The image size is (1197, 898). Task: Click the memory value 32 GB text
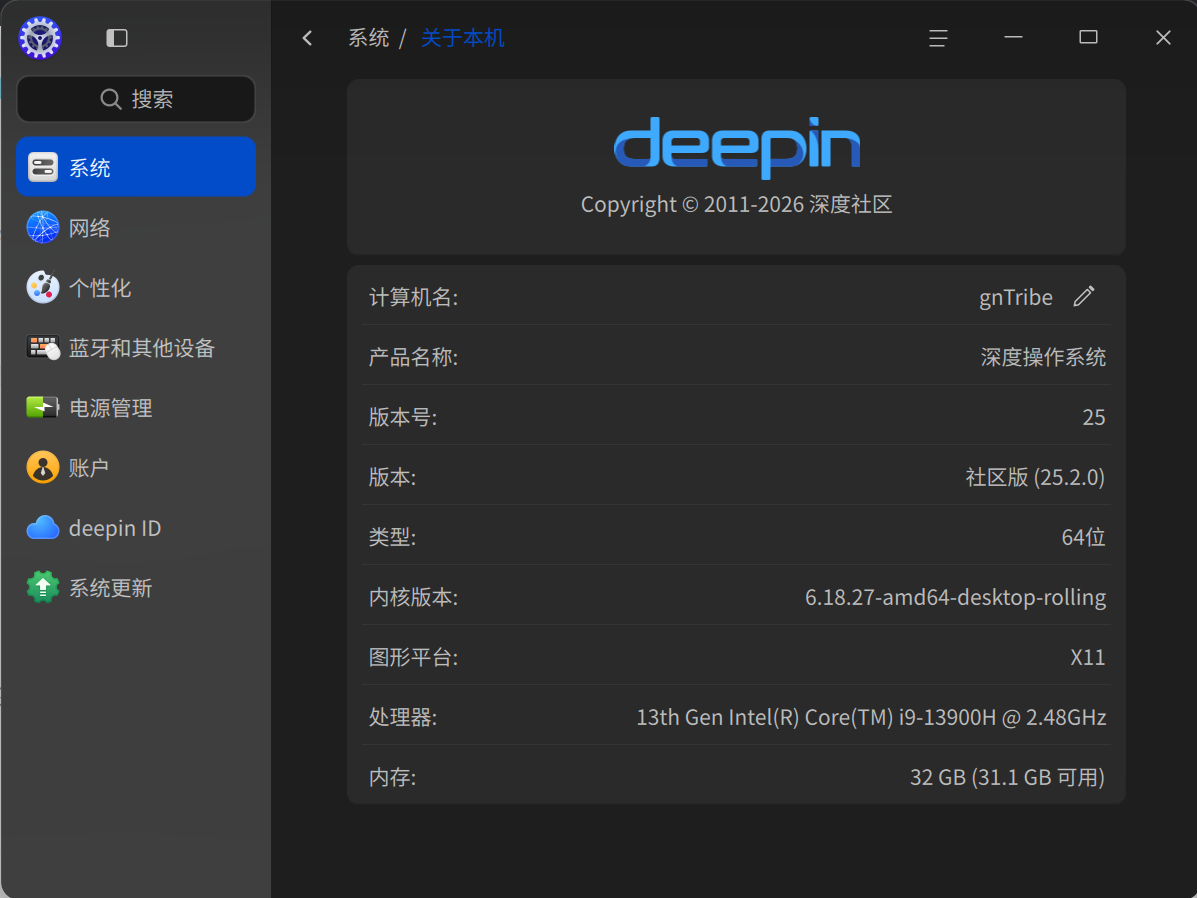click(x=1007, y=777)
